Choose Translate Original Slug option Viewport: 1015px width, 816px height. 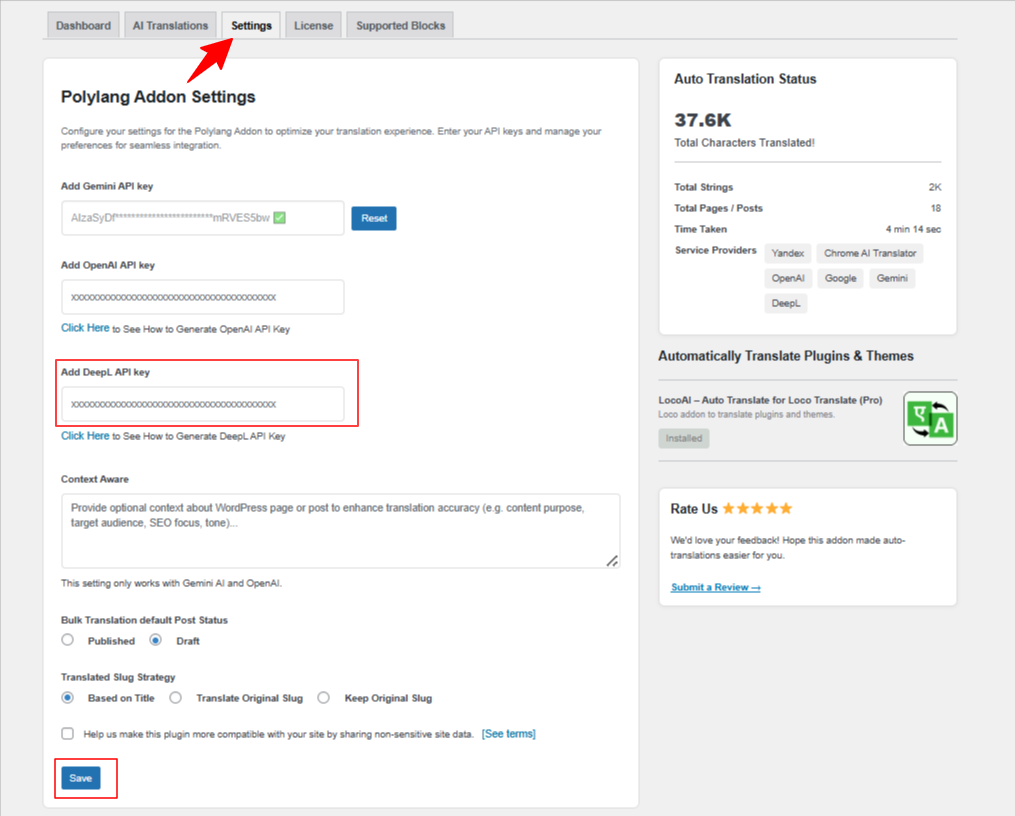175,698
